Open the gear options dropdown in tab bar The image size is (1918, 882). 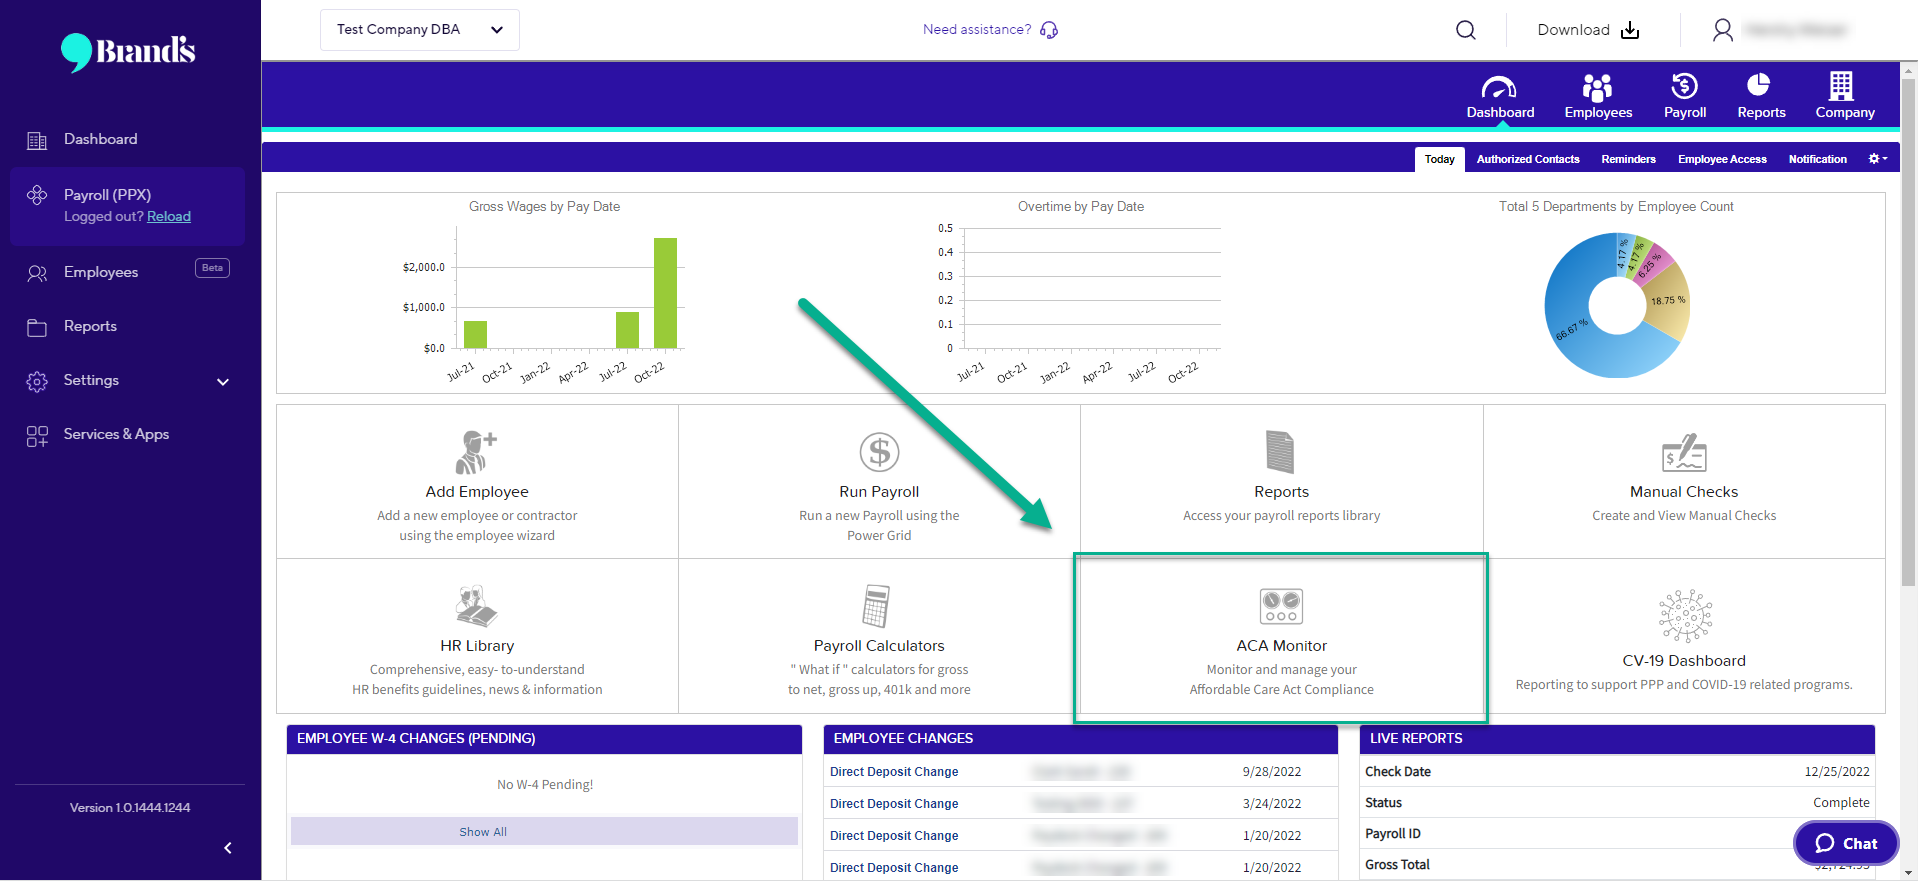[x=1878, y=159]
